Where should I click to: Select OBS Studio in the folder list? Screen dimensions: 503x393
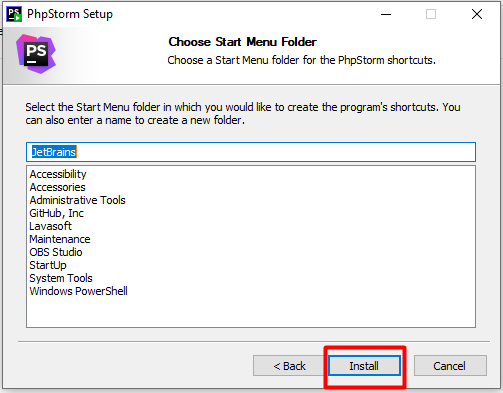pyautogui.click(x=56, y=252)
